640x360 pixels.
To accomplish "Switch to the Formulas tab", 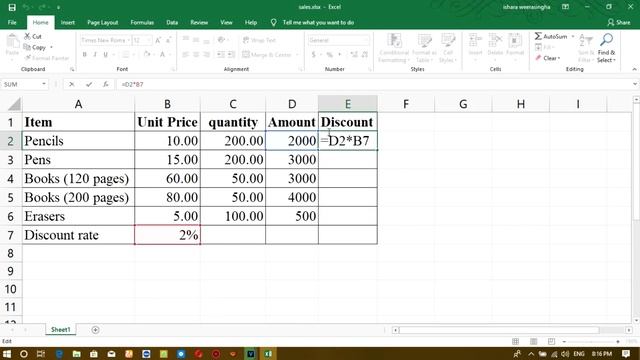I will point(142,22).
